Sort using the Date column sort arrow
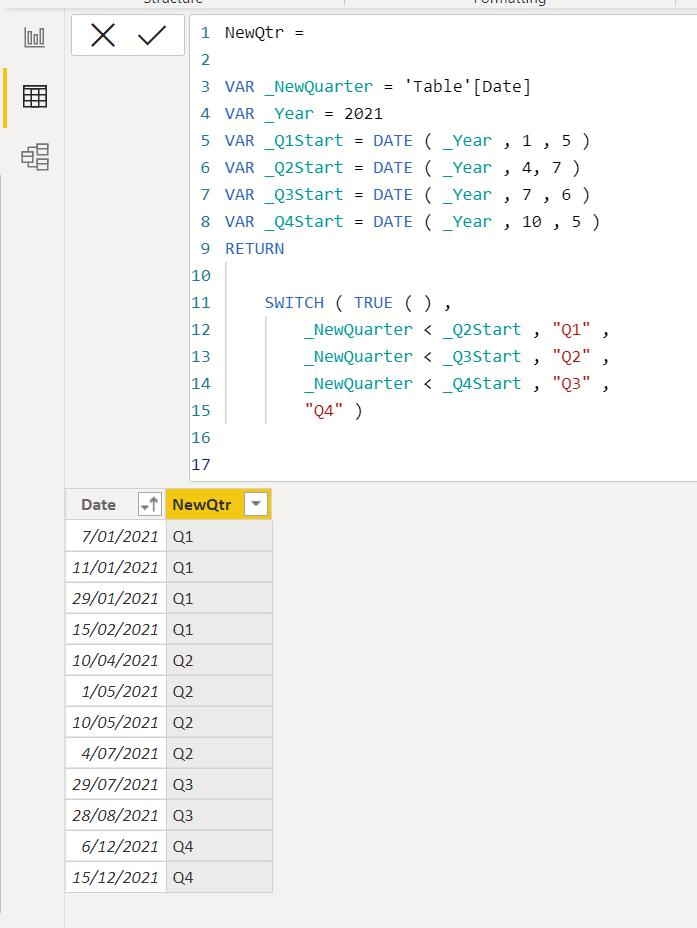 pyautogui.click(x=150, y=504)
